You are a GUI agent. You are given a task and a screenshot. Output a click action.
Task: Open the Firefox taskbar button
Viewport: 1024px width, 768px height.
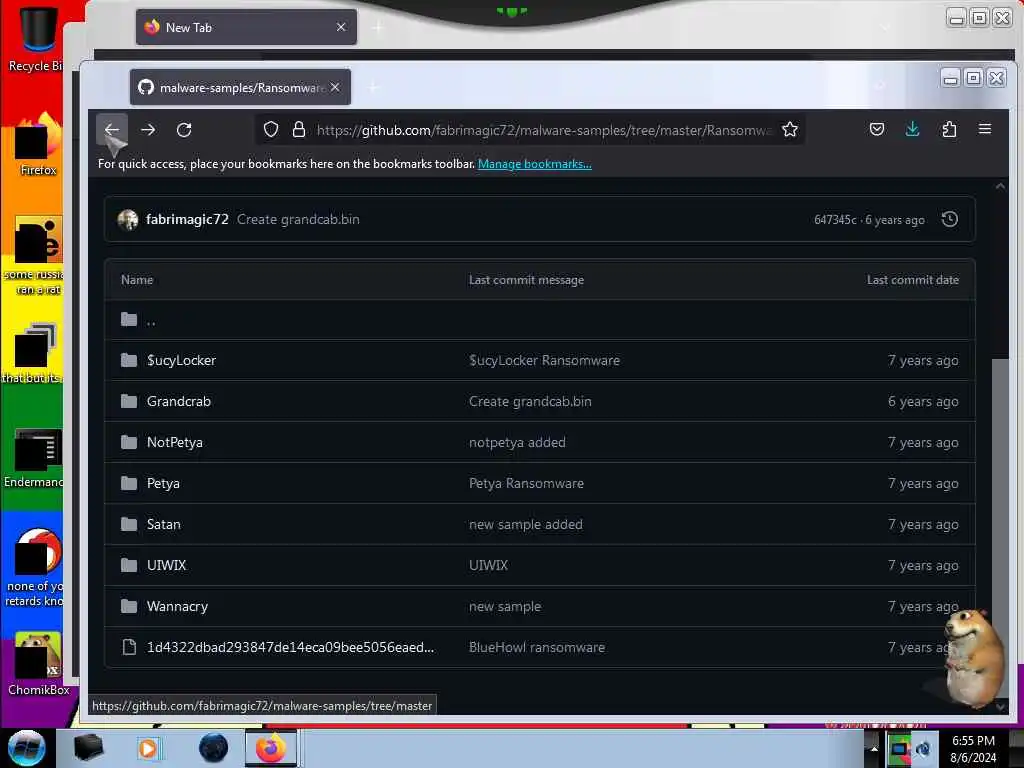coord(271,748)
